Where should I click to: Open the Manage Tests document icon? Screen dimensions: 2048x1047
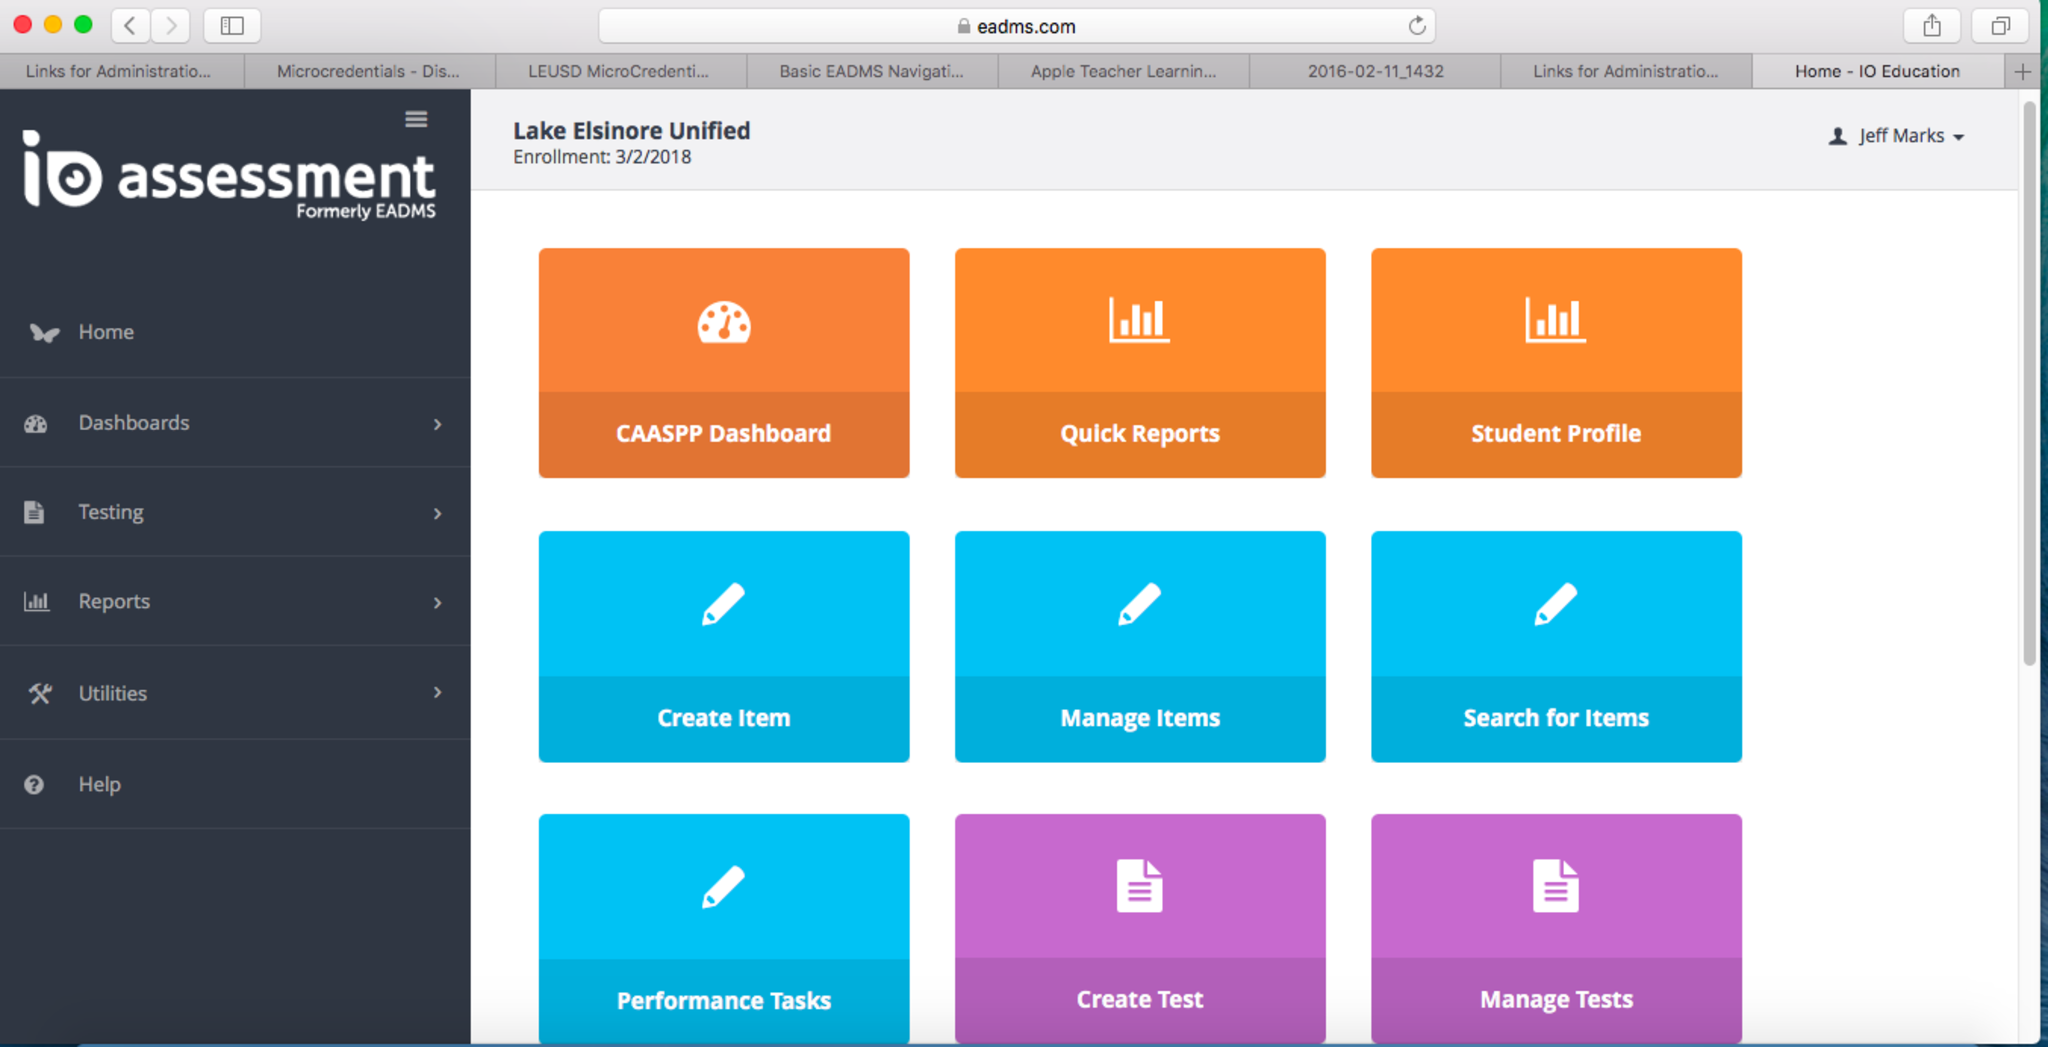click(1555, 886)
